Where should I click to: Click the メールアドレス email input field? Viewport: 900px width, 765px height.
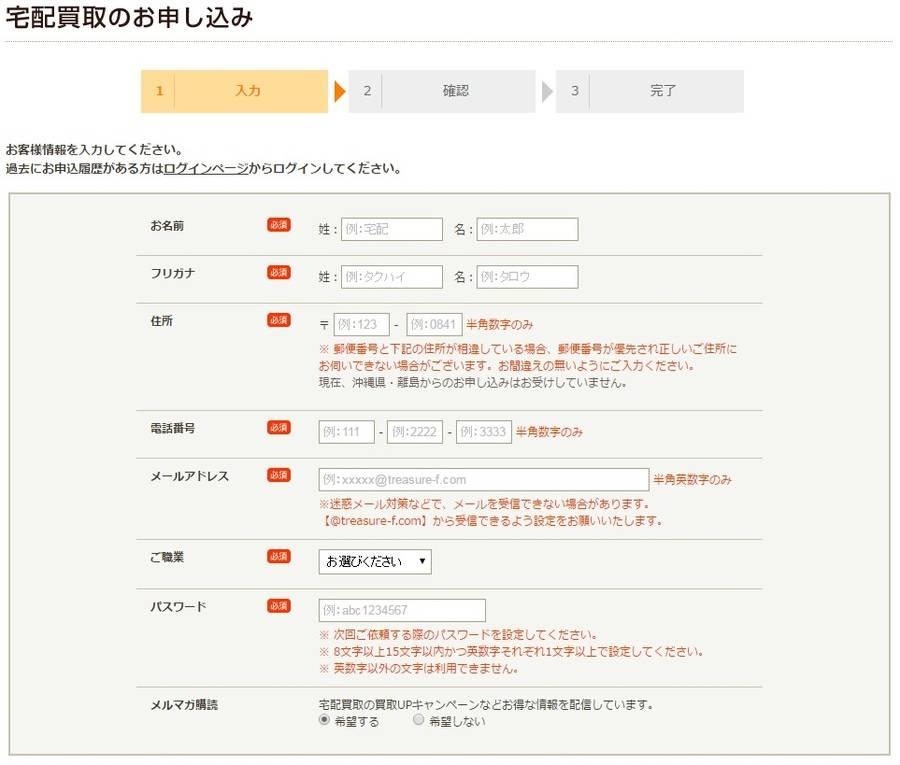pos(483,480)
